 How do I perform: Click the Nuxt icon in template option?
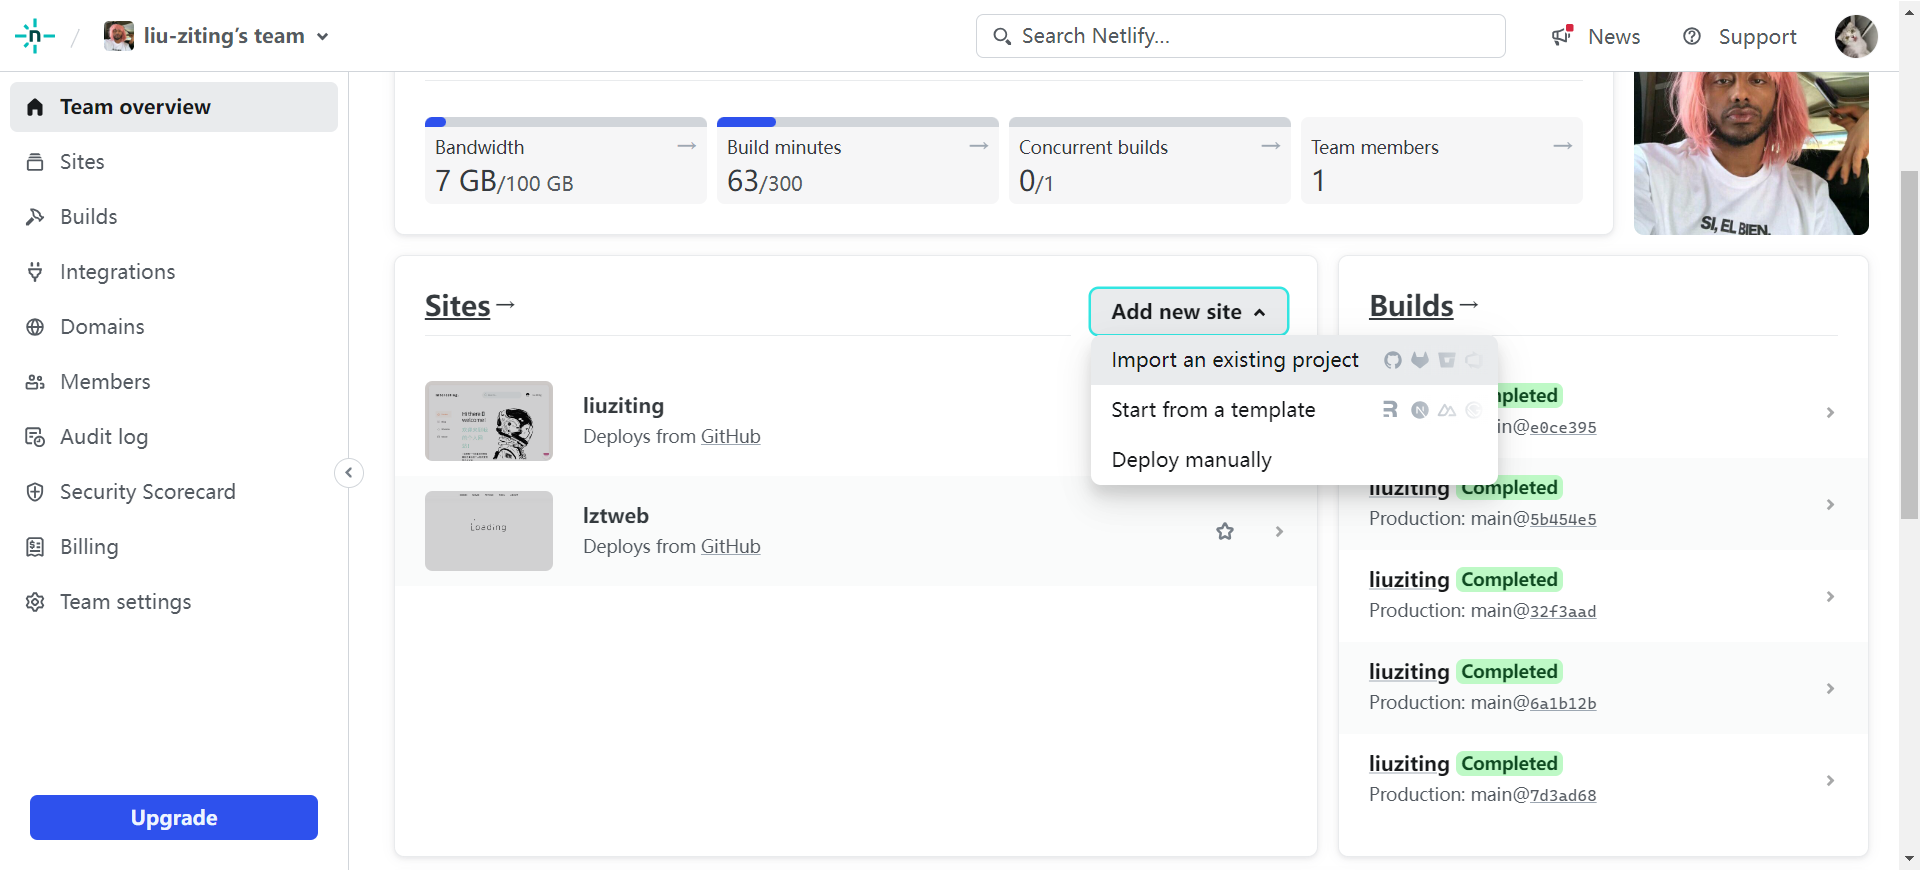[x=1447, y=410]
